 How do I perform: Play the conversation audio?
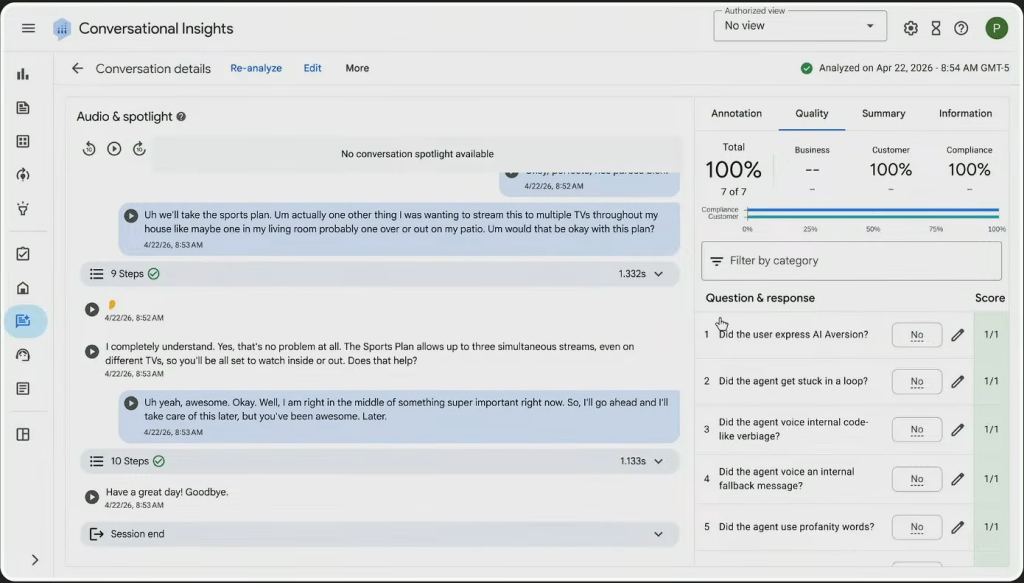(x=114, y=149)
